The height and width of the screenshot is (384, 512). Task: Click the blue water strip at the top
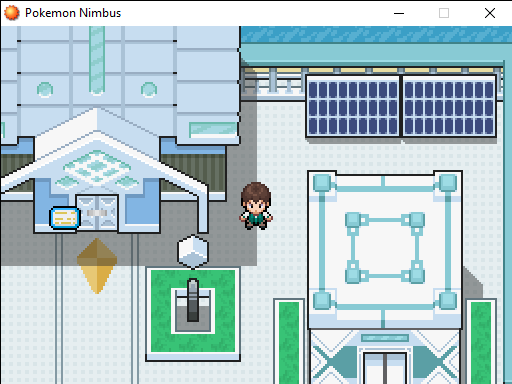pos(376,34)
